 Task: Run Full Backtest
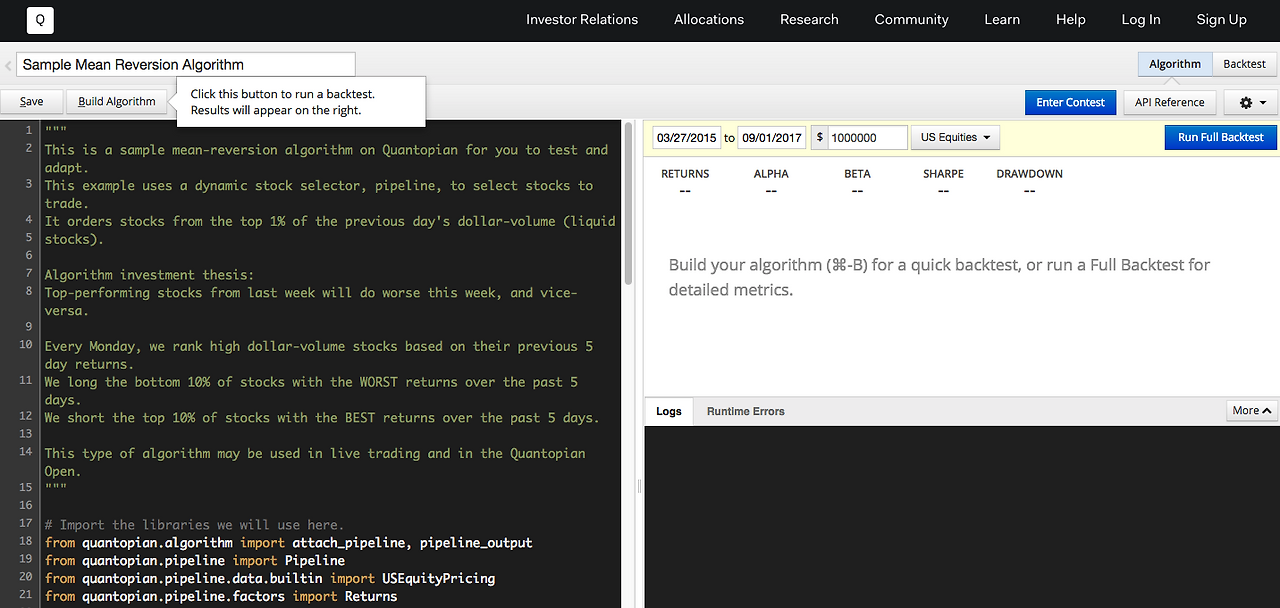pyautogui.click(x=1220, y=137)
